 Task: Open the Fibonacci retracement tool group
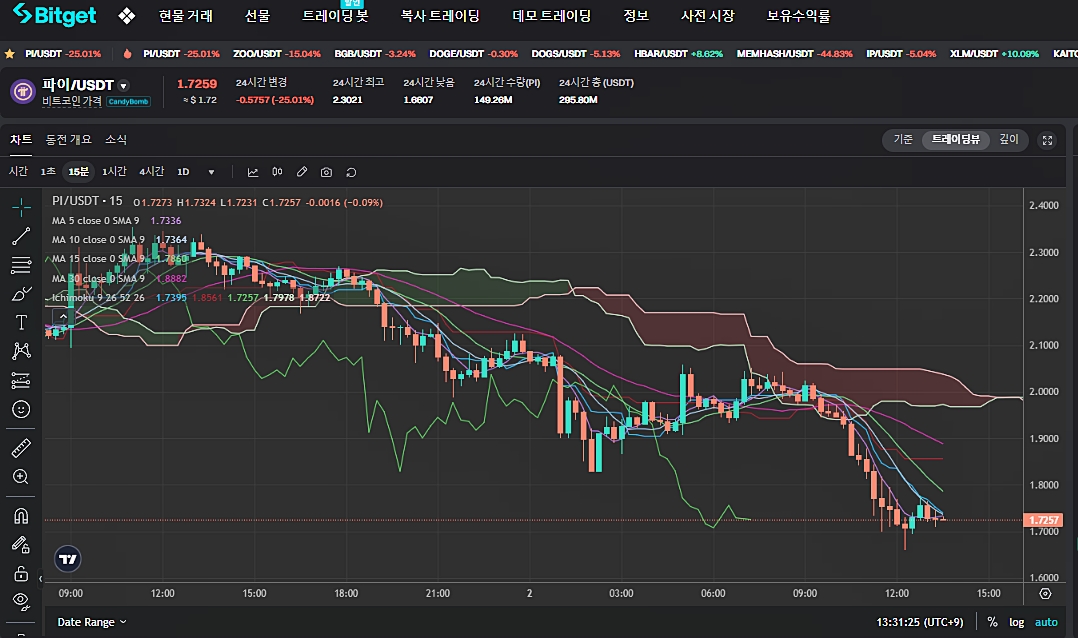(x=21, y=265)
